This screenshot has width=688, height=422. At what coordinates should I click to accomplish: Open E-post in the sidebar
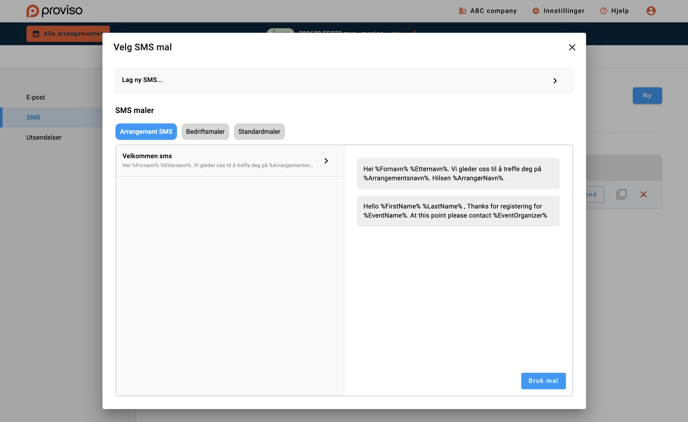click(x=36, y=97)
